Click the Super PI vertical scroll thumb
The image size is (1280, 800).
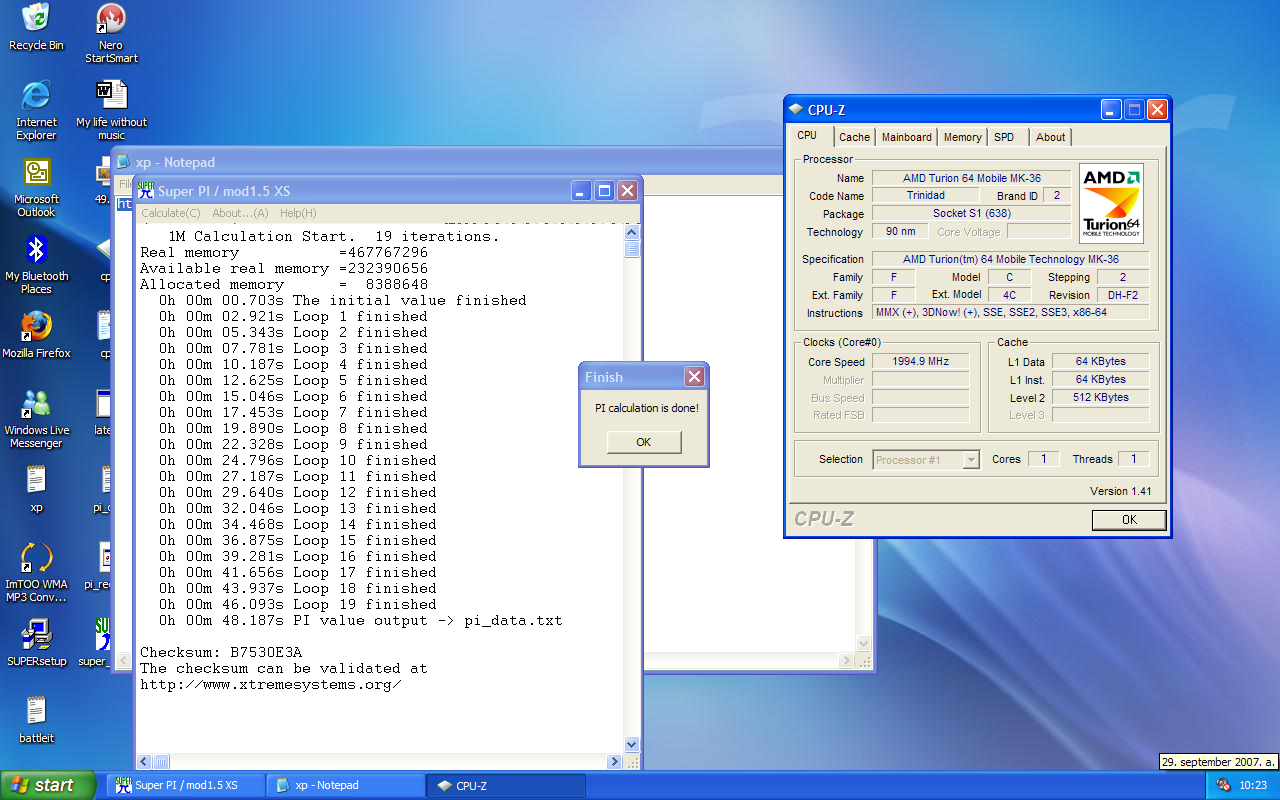tap(631, 249)
